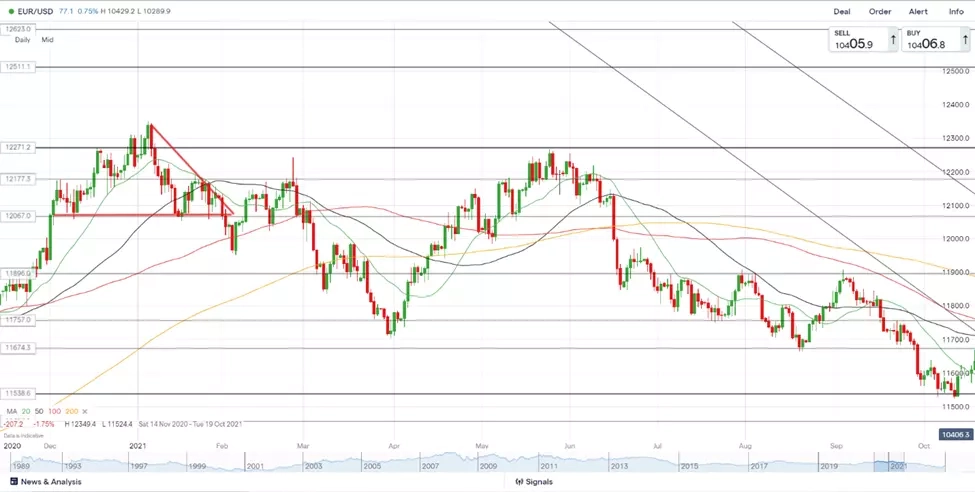Screen dimensions: 975x492
Task: Click the EUR/USD market name
Action: [x=35, y=11]
